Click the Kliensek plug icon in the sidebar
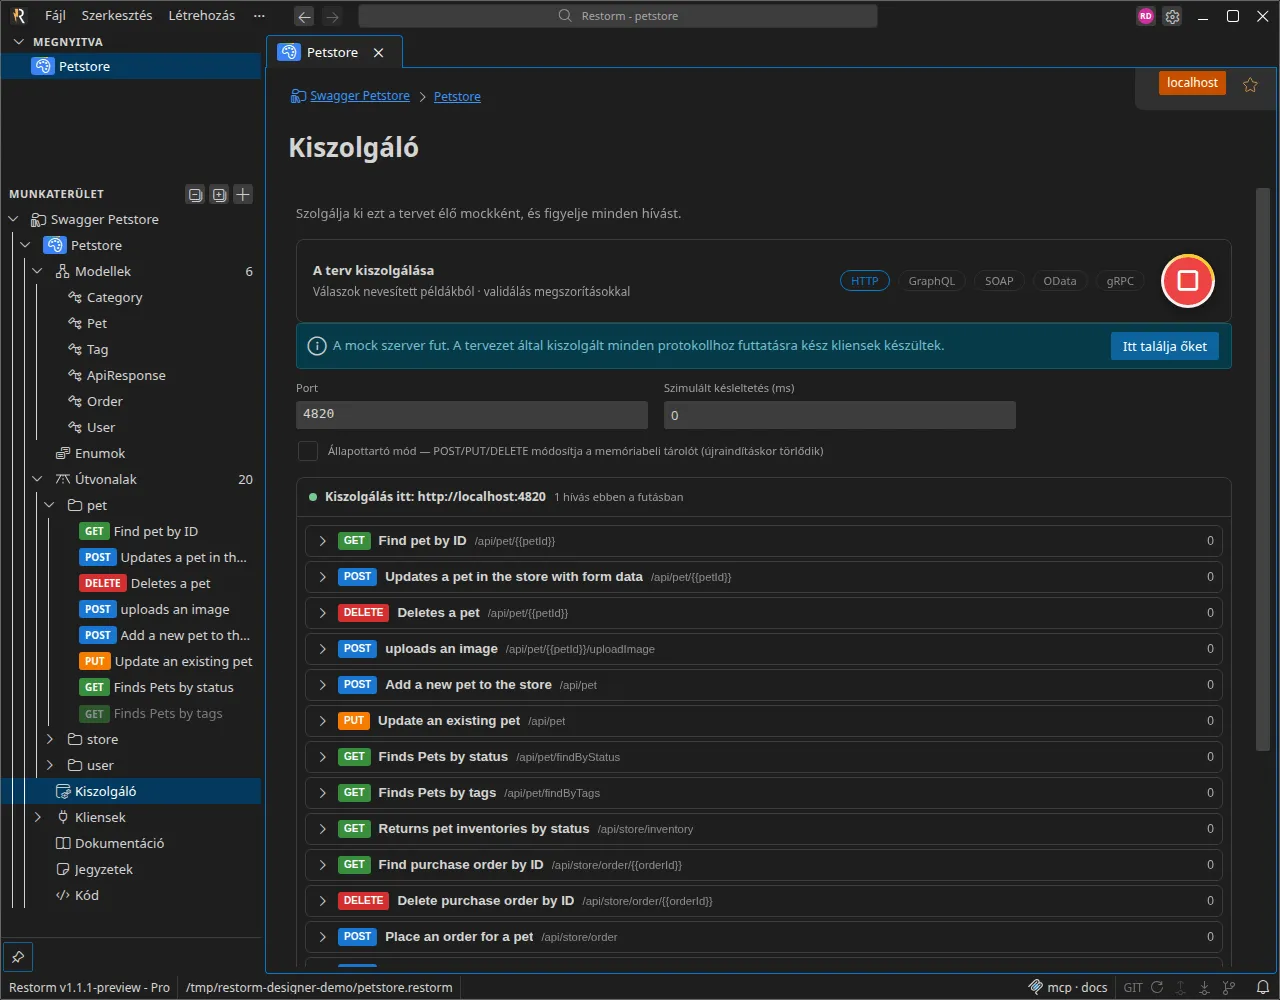1280x1000 pixels. [63, 818]
